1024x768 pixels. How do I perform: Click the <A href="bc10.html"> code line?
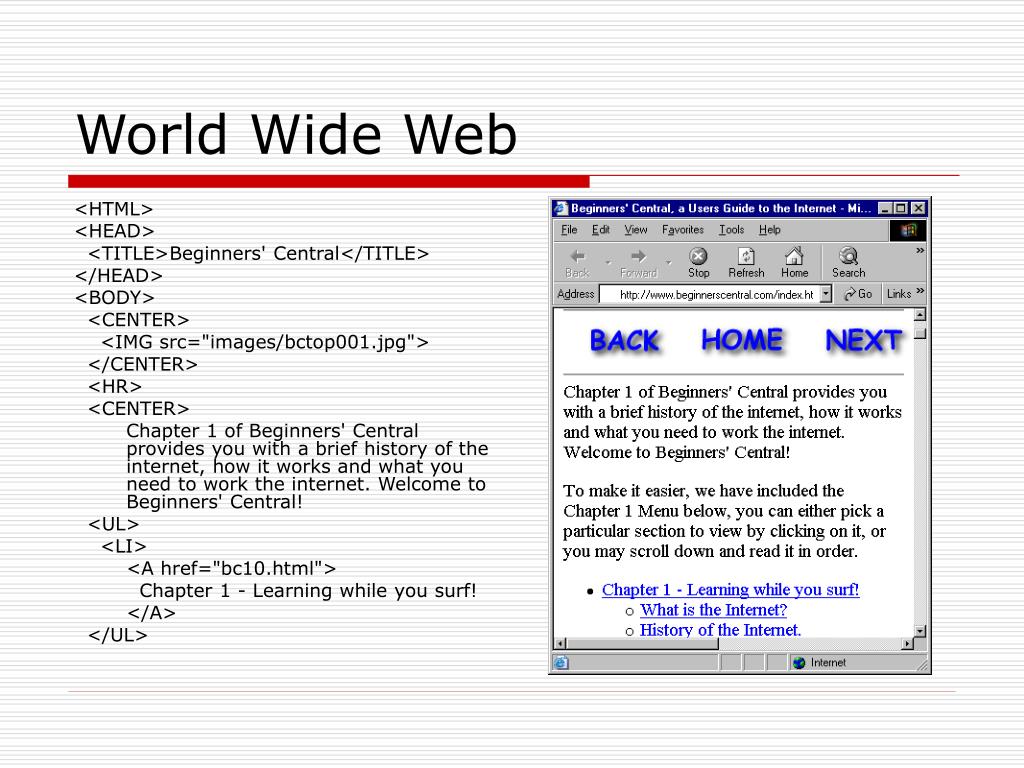point(232,568)
